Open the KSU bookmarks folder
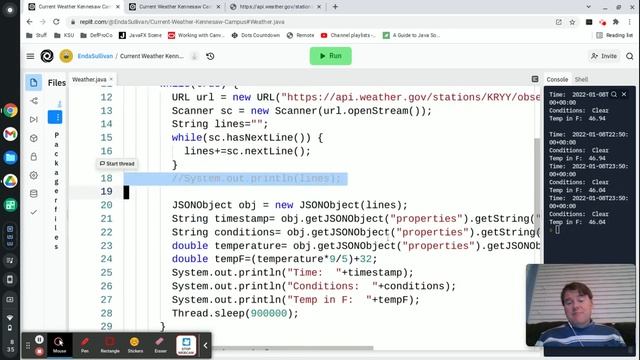 tap(64, 36)
